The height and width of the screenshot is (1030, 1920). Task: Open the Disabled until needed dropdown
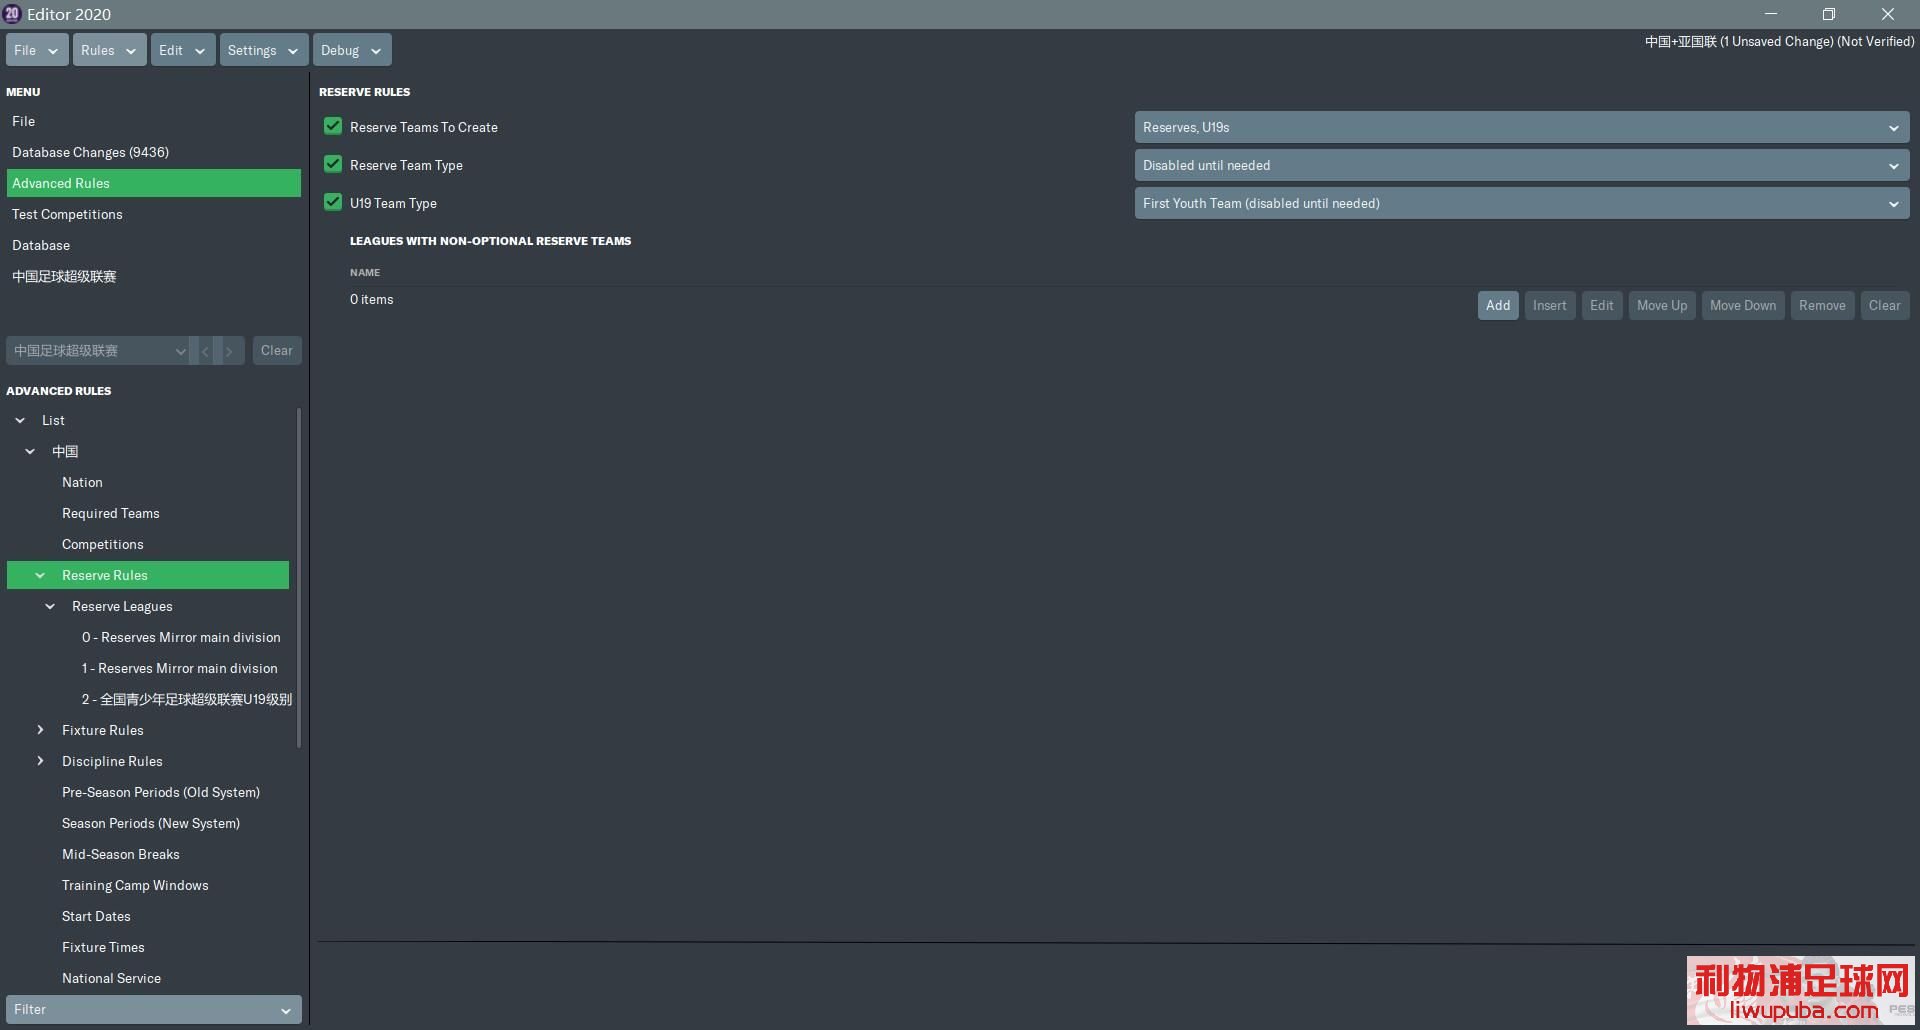click(x=1521, y=166)
